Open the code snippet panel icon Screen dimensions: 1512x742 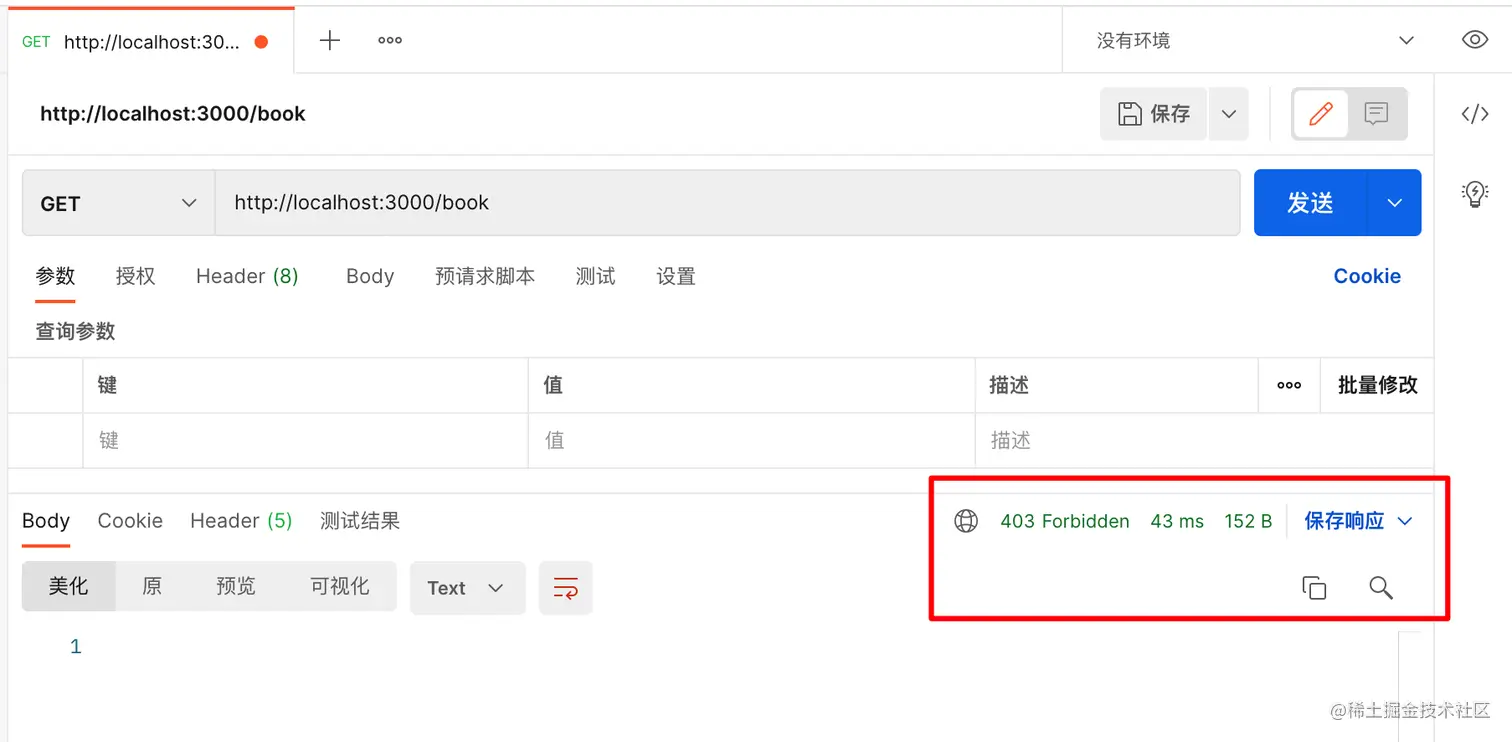pos(1475,114)
